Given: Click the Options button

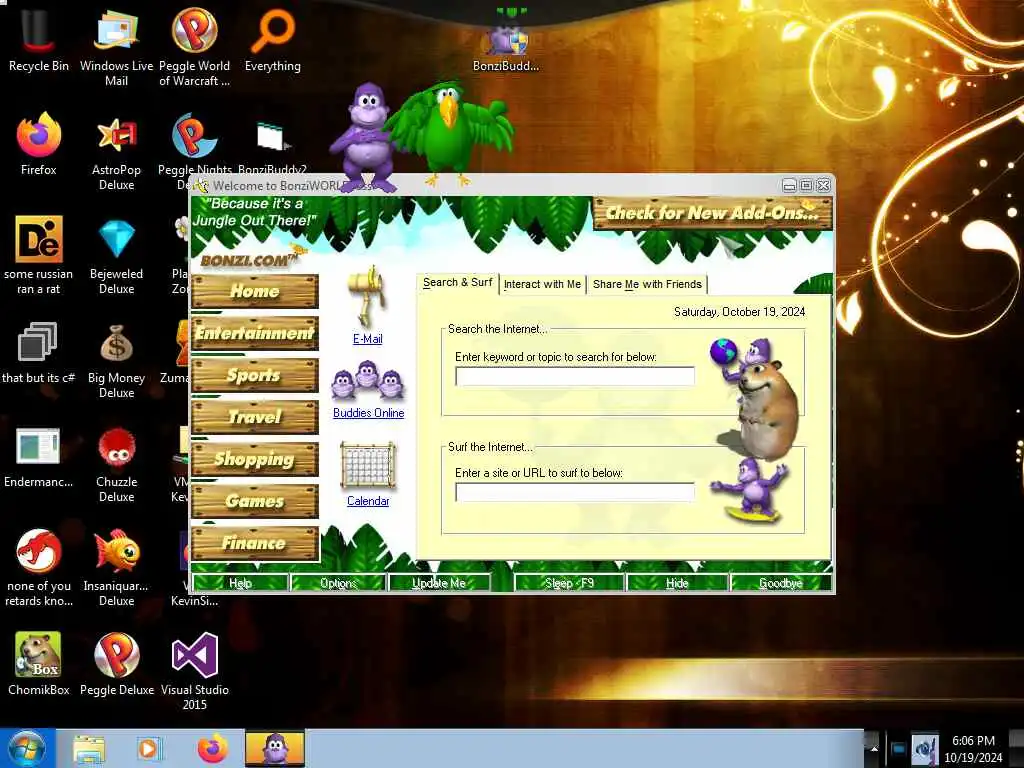Looking at the screenshot, I should tap(338, 583).
